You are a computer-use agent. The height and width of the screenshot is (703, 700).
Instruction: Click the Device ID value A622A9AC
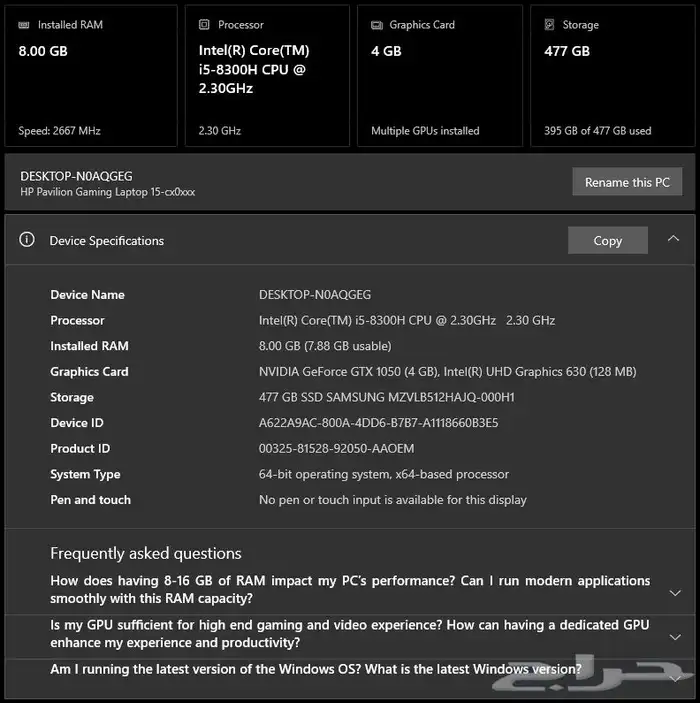378,423
